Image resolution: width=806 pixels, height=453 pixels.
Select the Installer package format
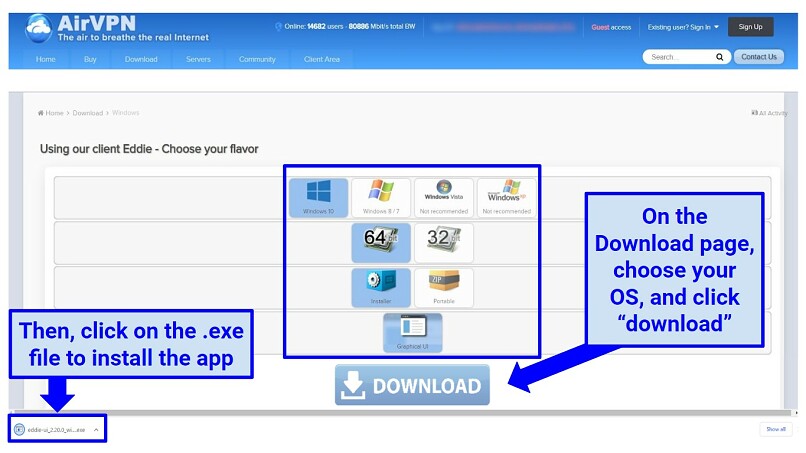point(380,287)
